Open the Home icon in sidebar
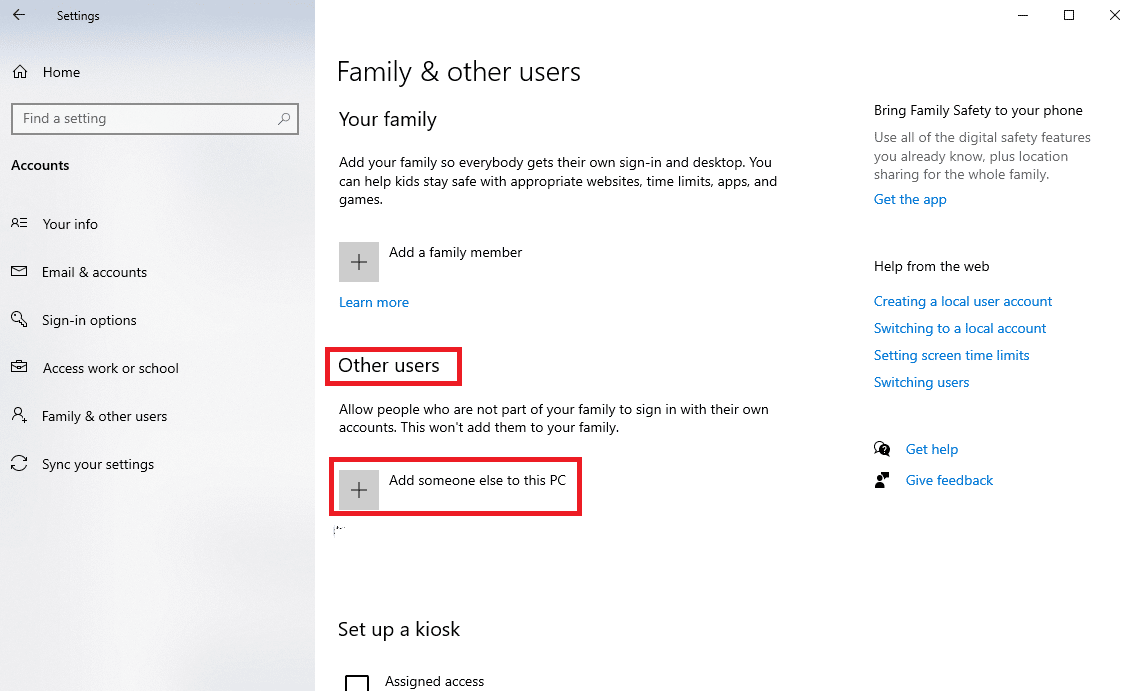The height and width of the screenshot is (691, 1135). (20, 72)
